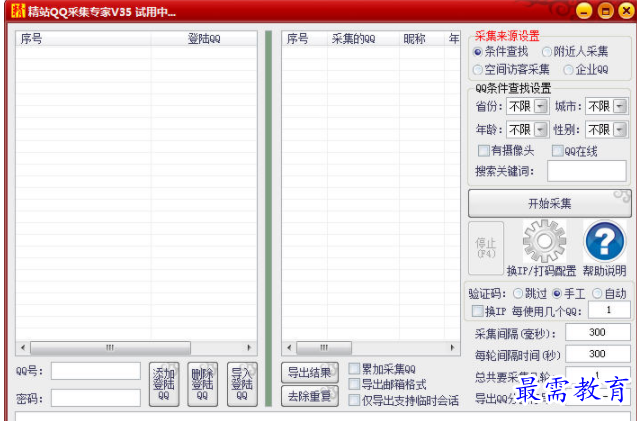The image size is (637, 421).
Task: Click the 序号 header in results list
Action: (x=305, y=39)
